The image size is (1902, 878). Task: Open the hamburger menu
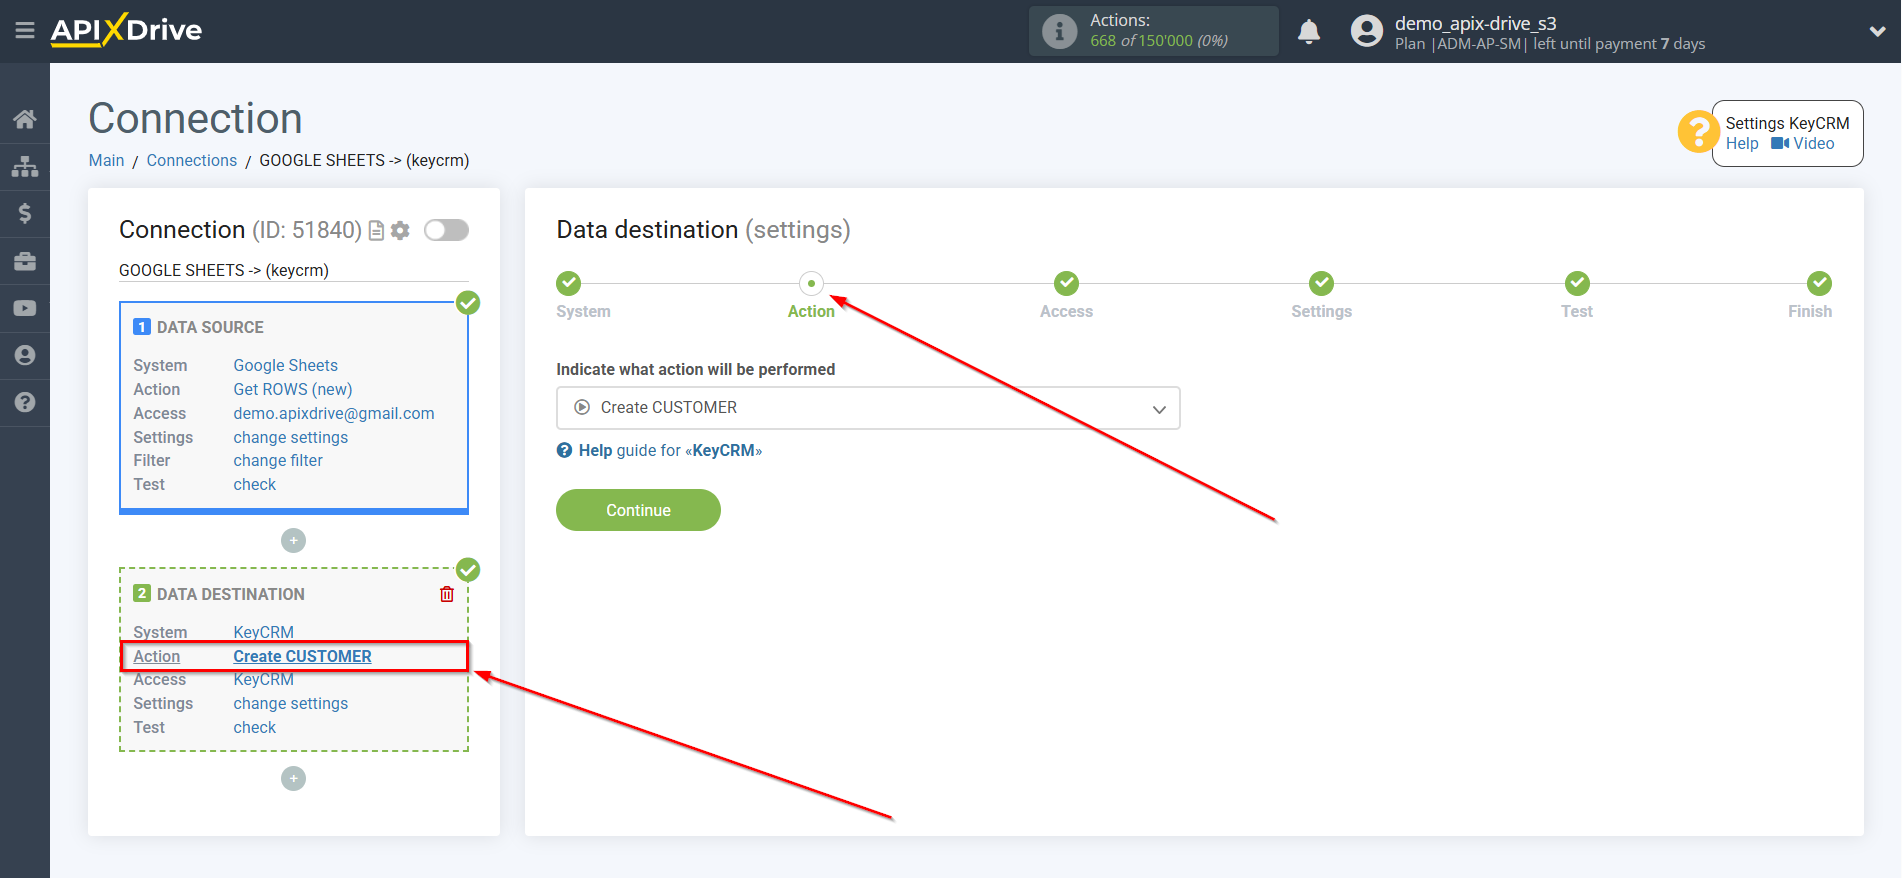[25, 31]
